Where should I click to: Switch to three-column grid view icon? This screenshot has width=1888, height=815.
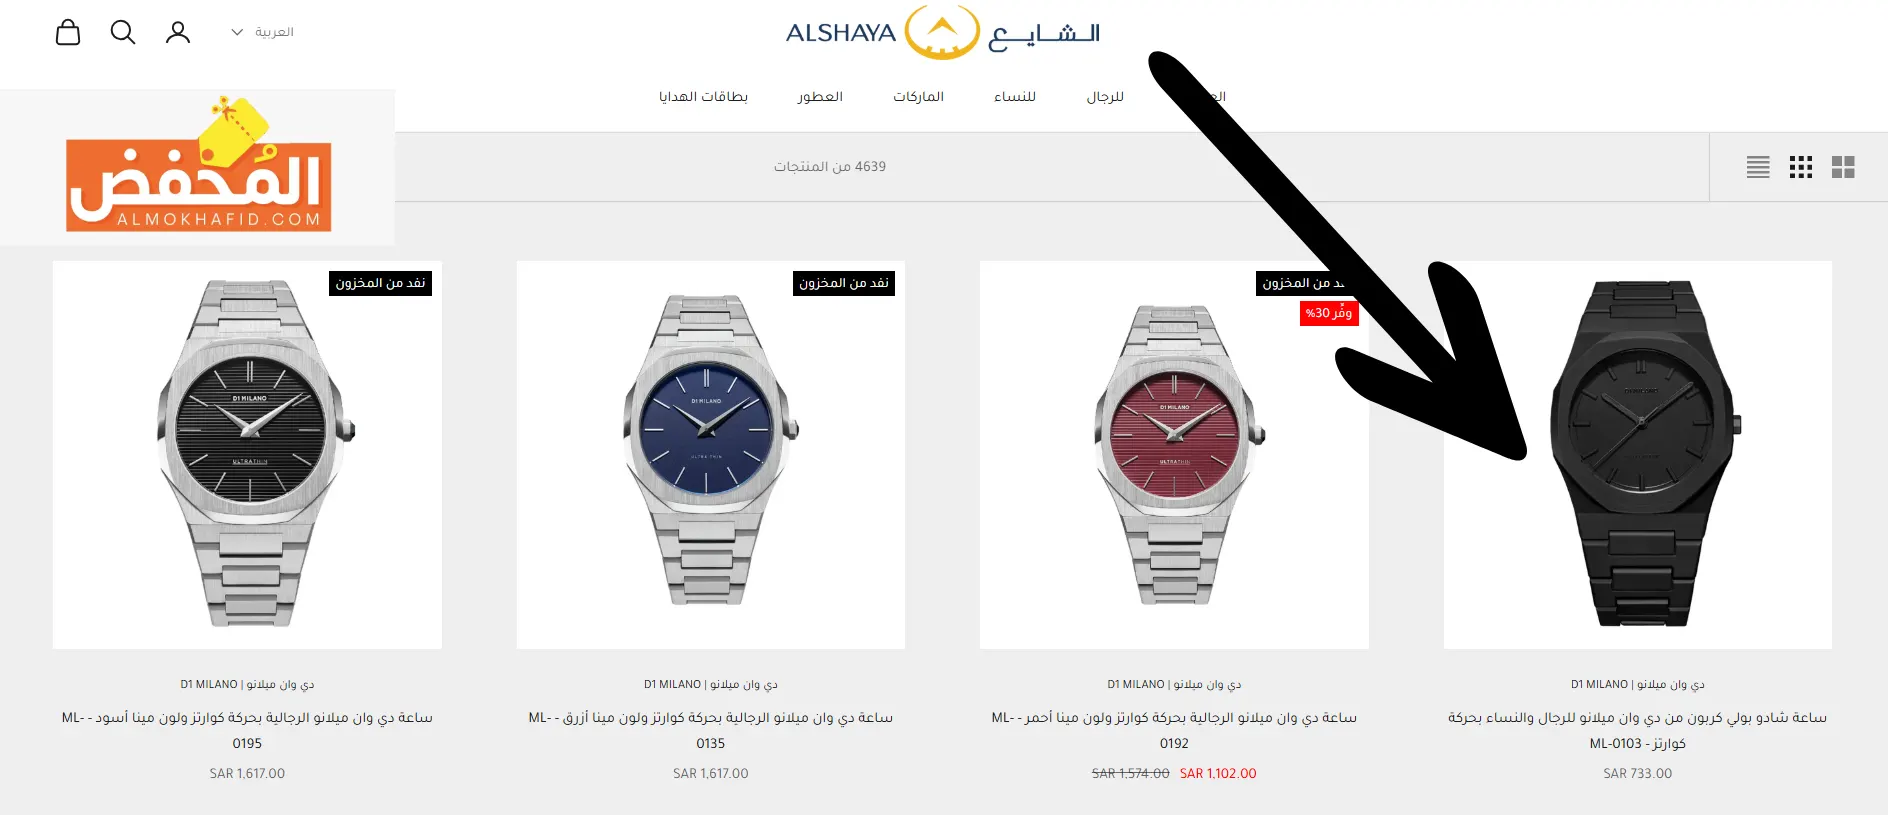(x=1801, y=167)
